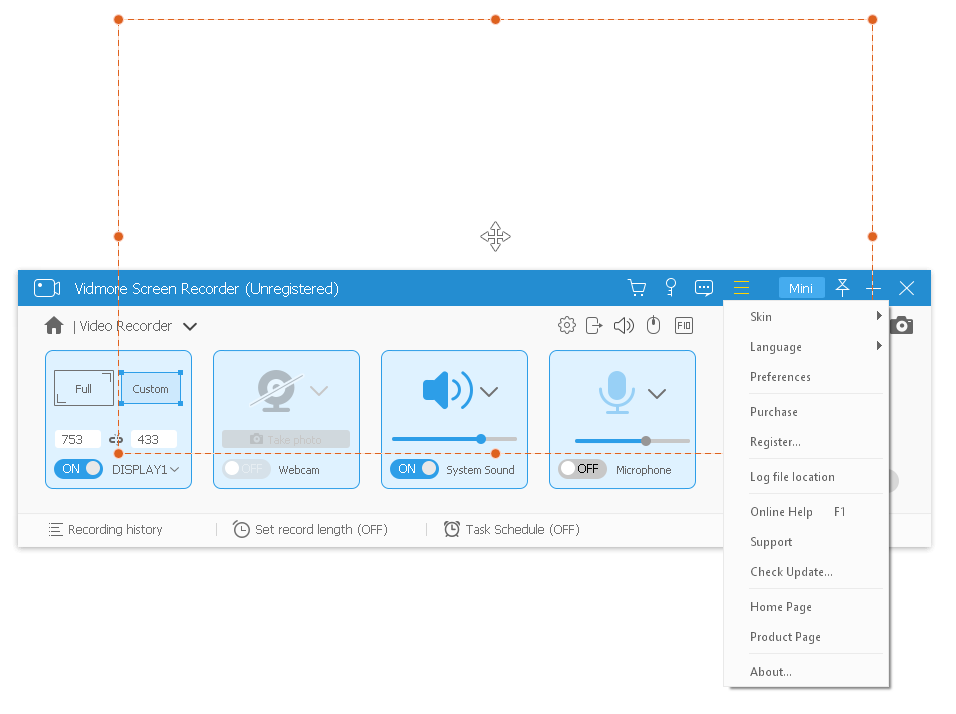
Task: Click the disabled webcam icon
Action: click(276, 391)
